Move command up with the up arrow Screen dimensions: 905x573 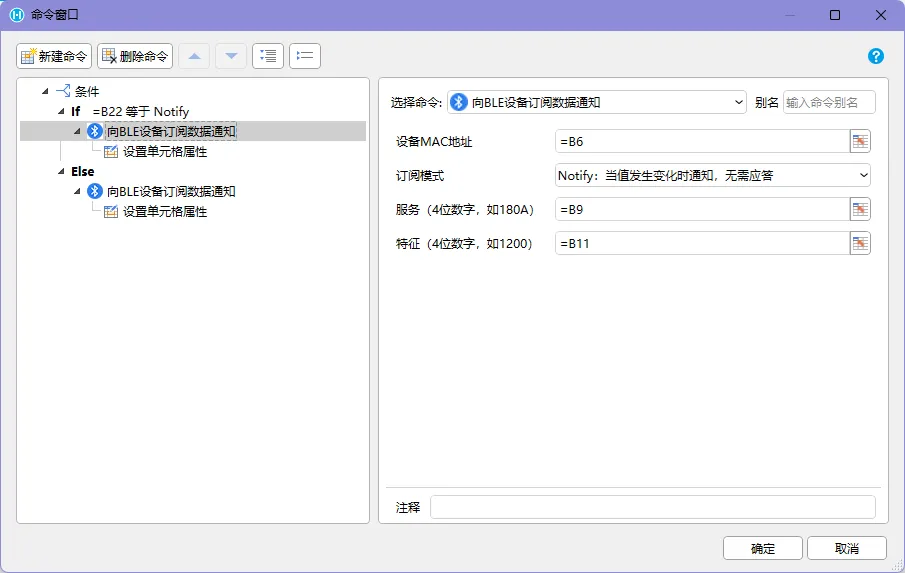(x=195, y=56)
